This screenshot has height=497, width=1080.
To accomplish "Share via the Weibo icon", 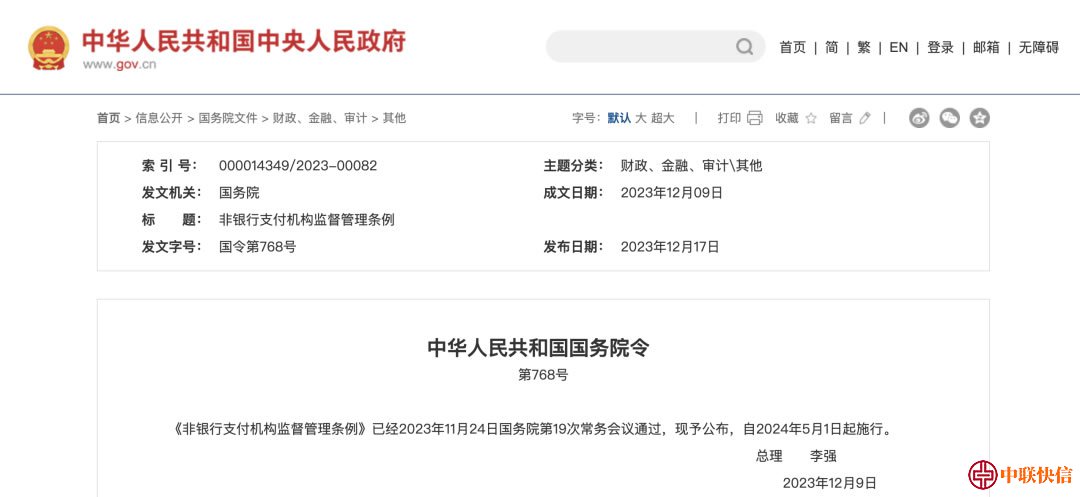I will tap(919, 118).
